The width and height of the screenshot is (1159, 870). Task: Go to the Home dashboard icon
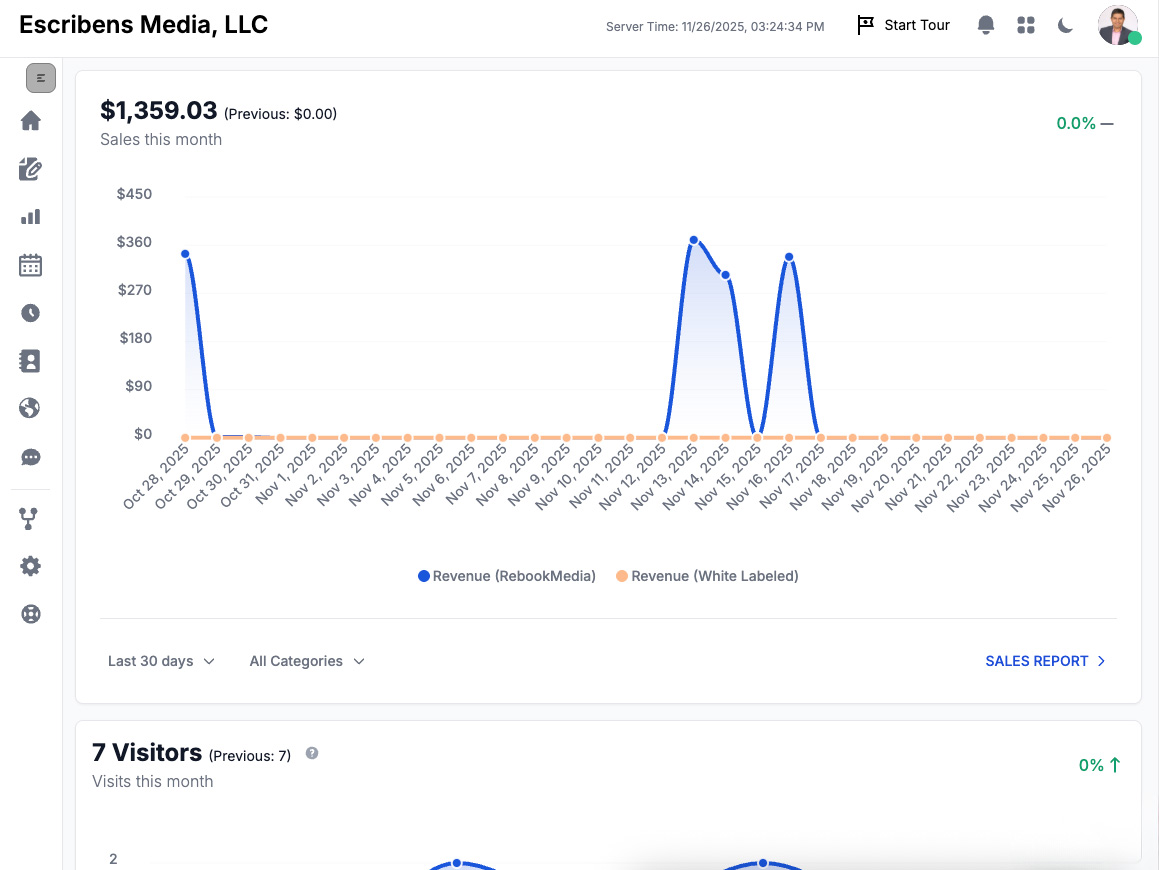[31, 121]
